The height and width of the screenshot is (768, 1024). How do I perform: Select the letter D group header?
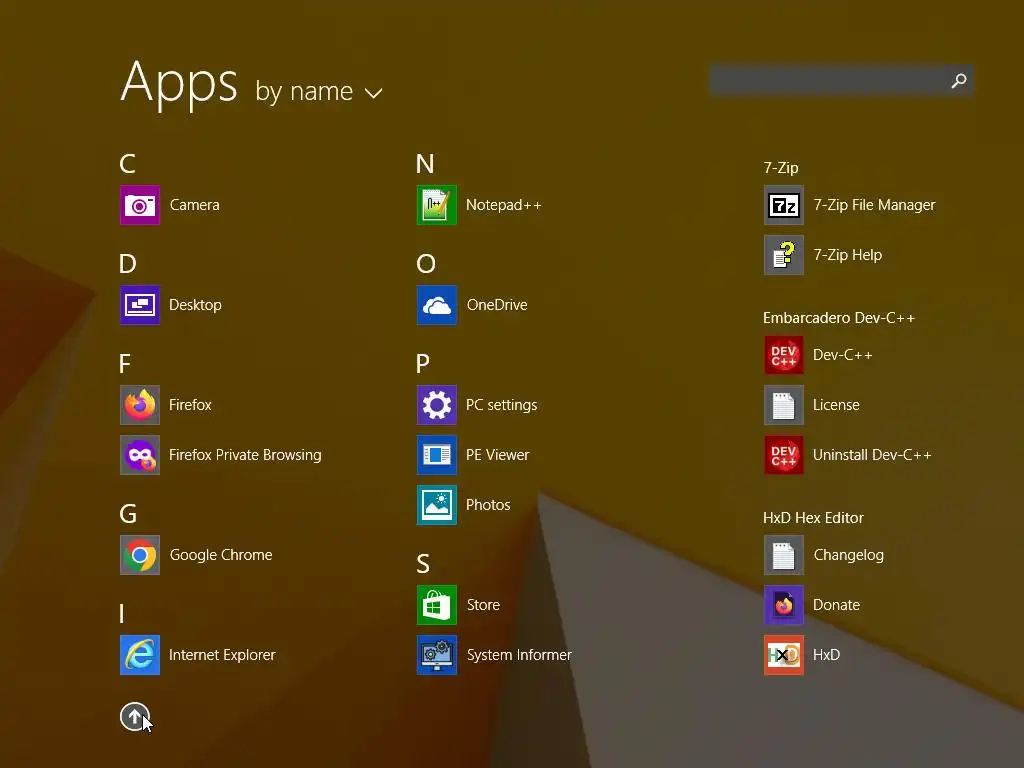[128, 263]
